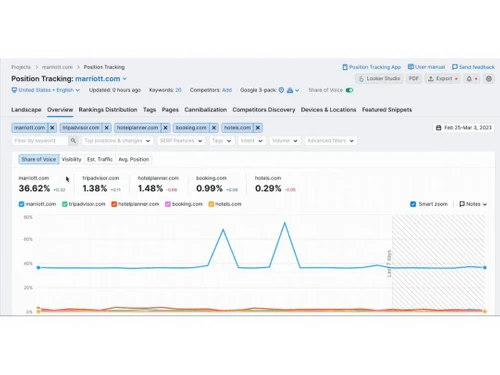Open the Volume filter dropdown
Viewport: 500px width, 375px height.
[x=285, y=141]
